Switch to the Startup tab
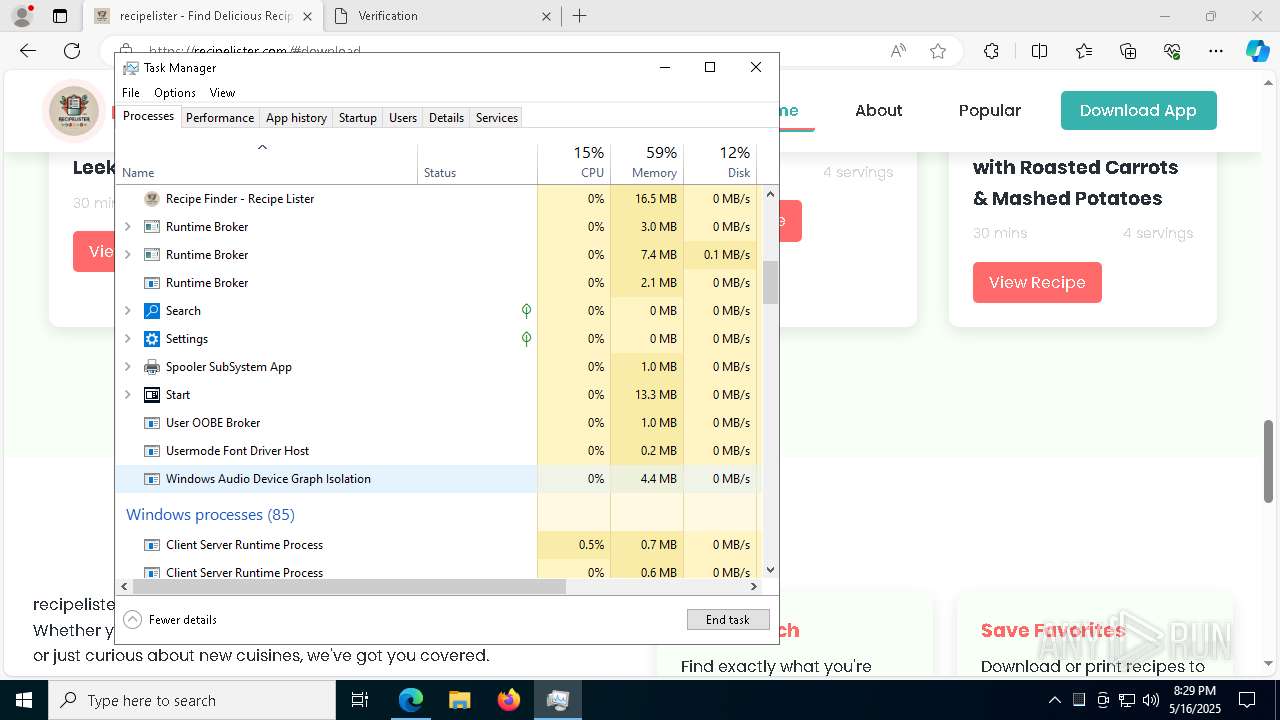The width and height of the screenshot is (1280, 720). pos(357,118)
